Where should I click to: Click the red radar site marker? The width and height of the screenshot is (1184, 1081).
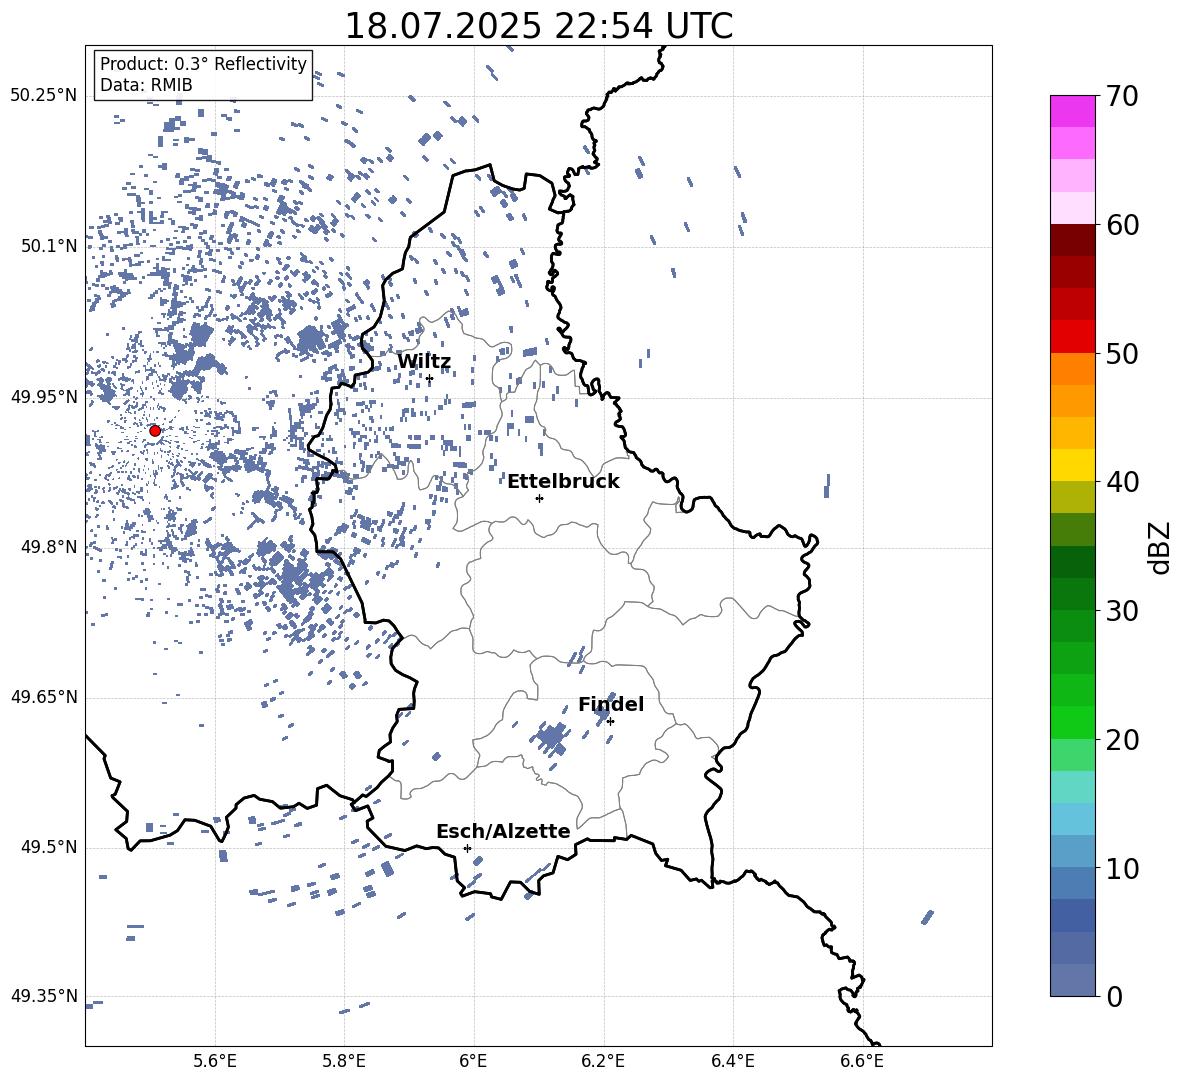(x=155, y=431)
